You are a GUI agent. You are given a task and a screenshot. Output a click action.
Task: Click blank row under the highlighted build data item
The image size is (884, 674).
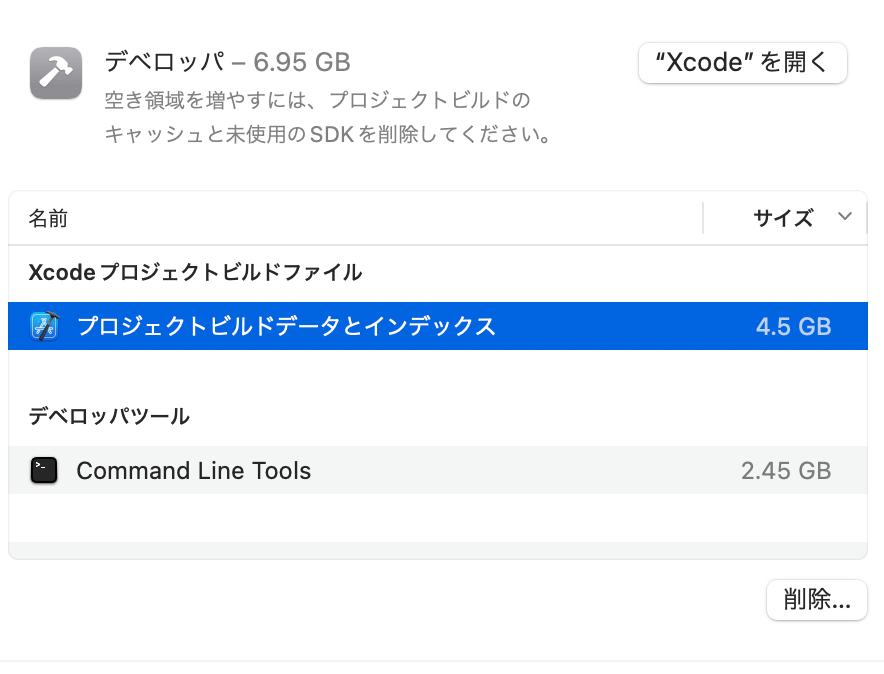(437, 374)
